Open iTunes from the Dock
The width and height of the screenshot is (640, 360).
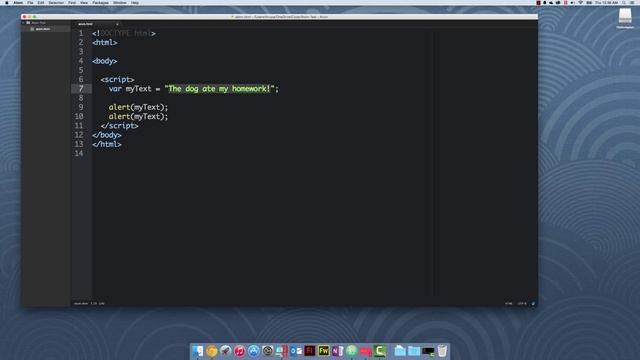point(240,351)
